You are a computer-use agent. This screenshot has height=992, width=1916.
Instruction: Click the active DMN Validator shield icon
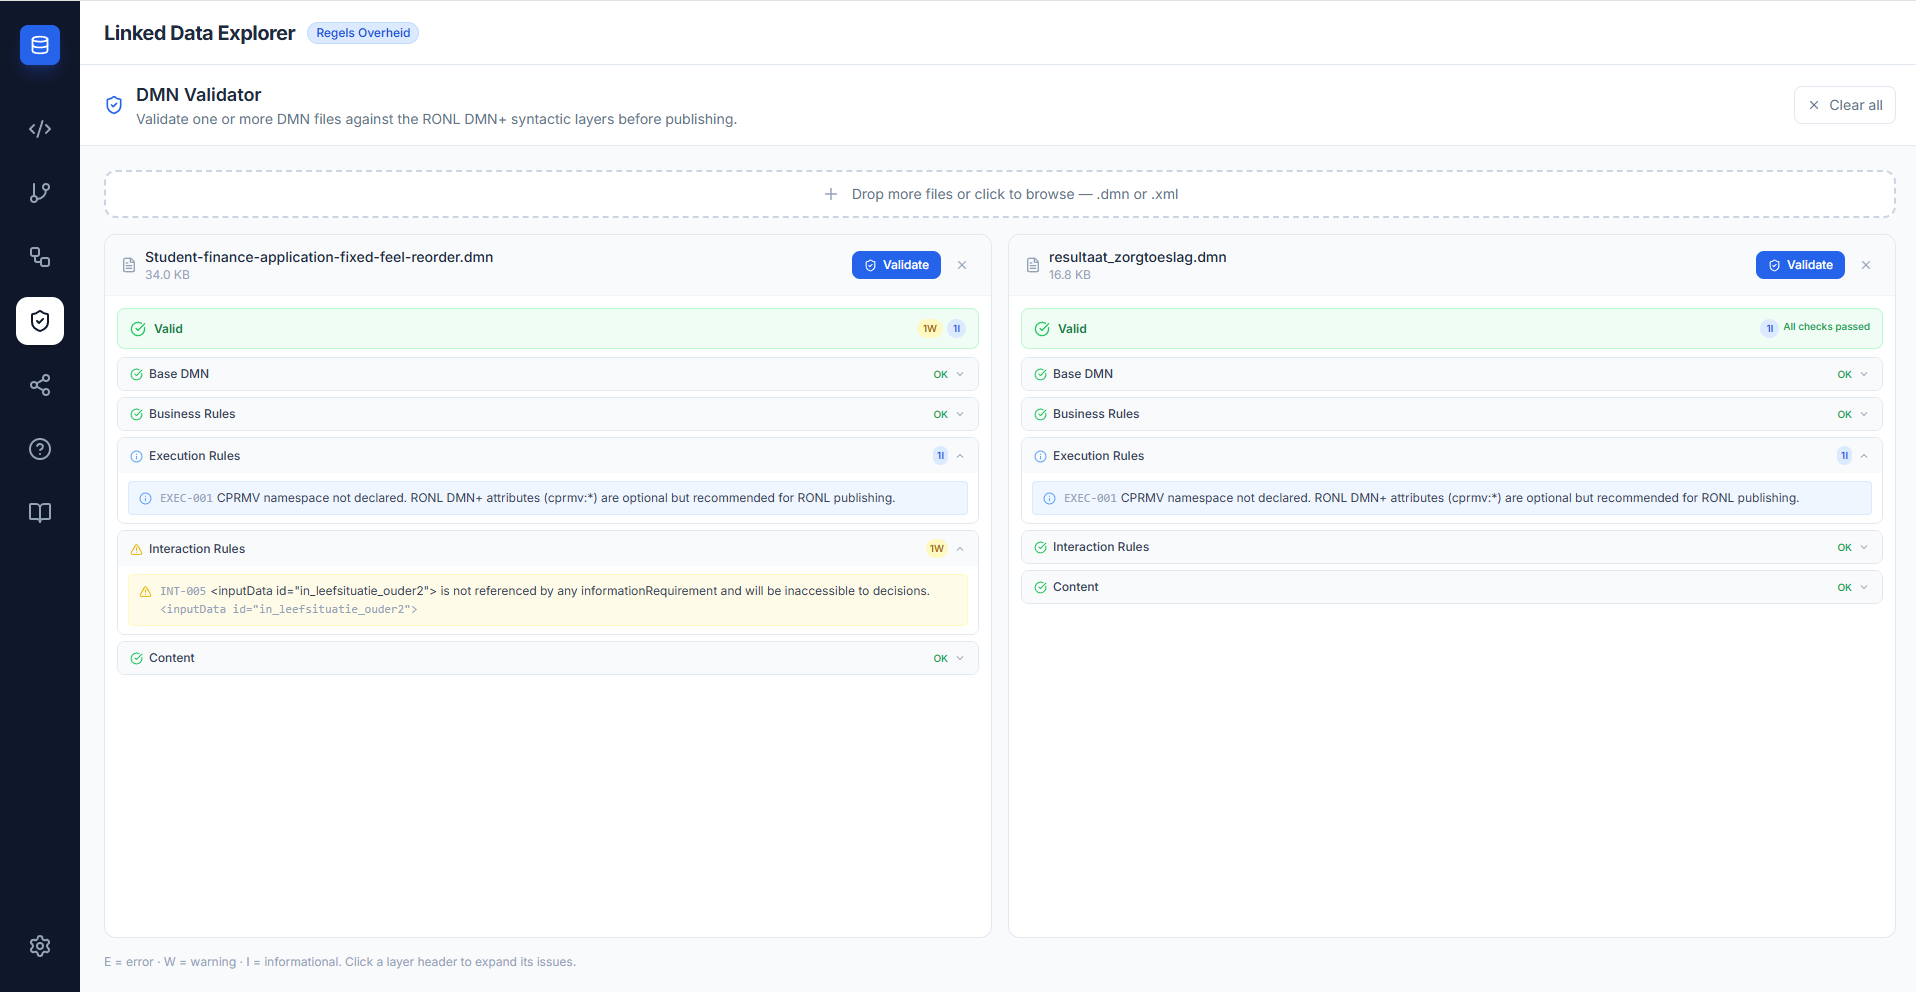click(x=40, y=321)
